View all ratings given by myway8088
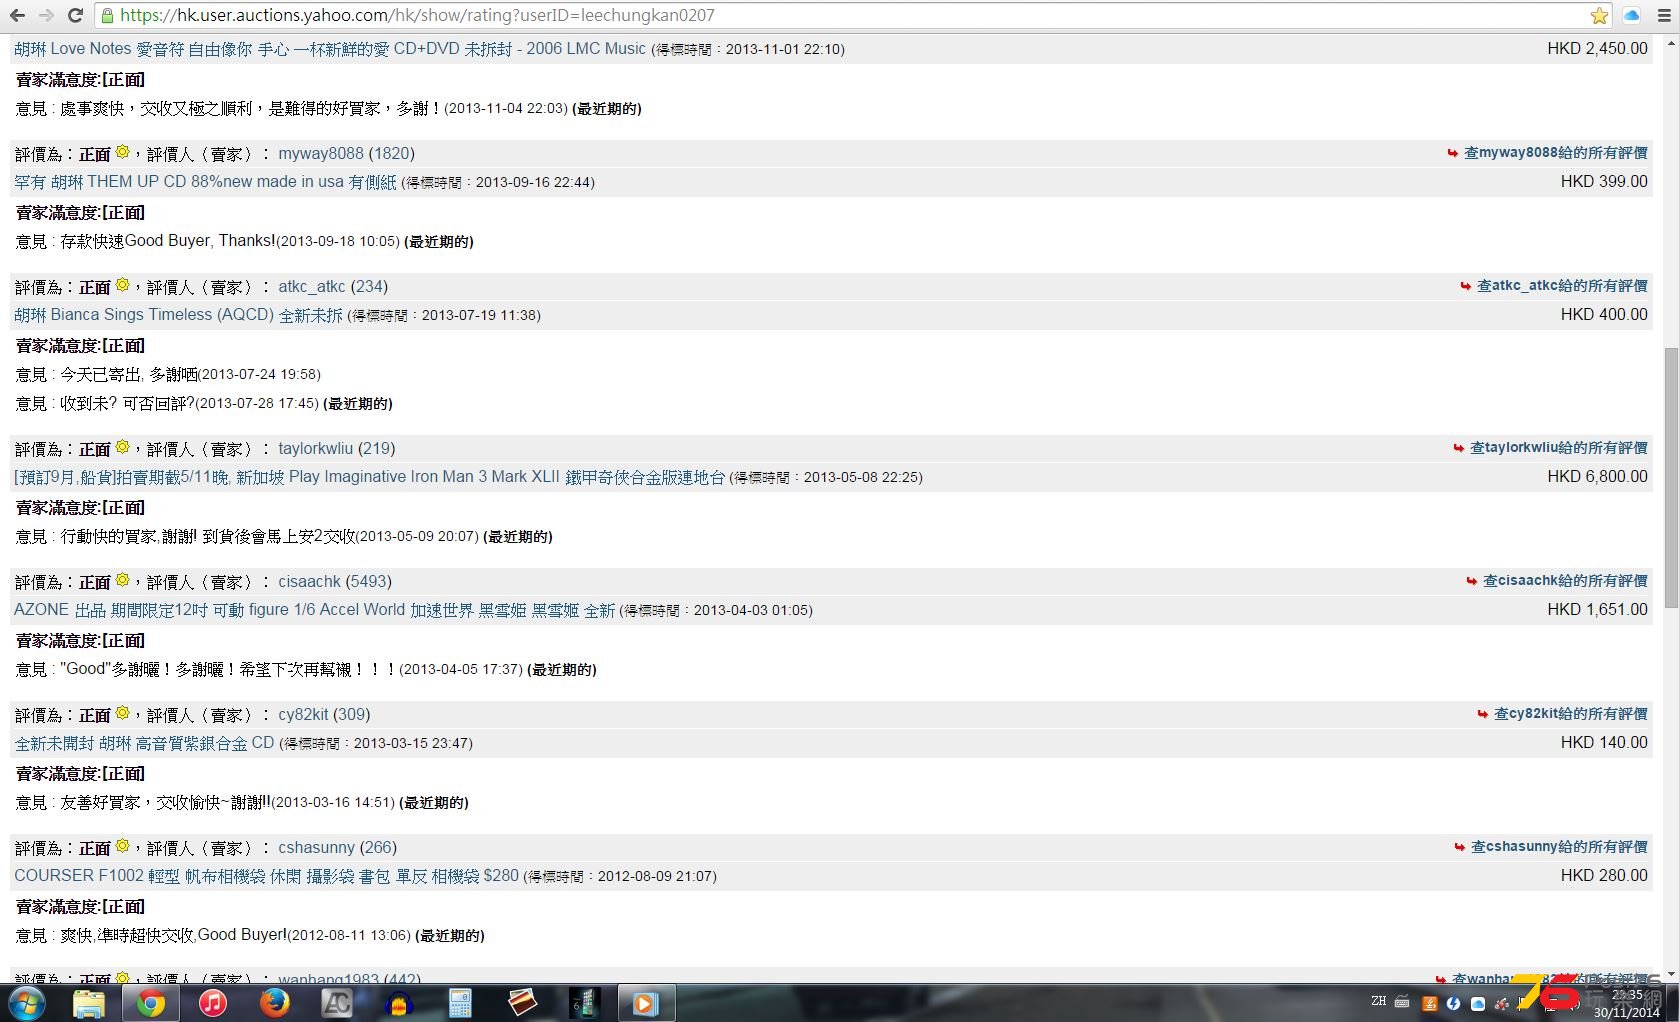 (1555, 152)
